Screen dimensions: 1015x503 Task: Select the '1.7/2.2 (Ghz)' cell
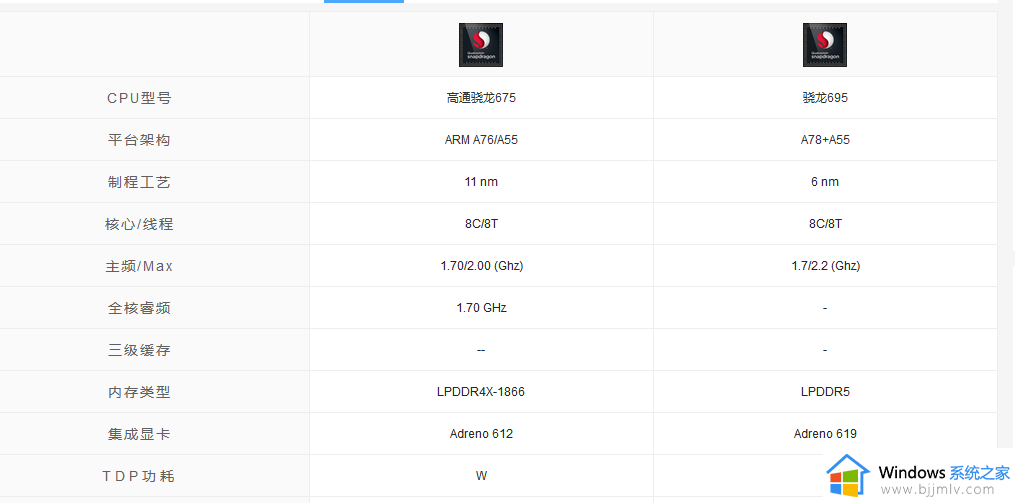click(825, 266)
